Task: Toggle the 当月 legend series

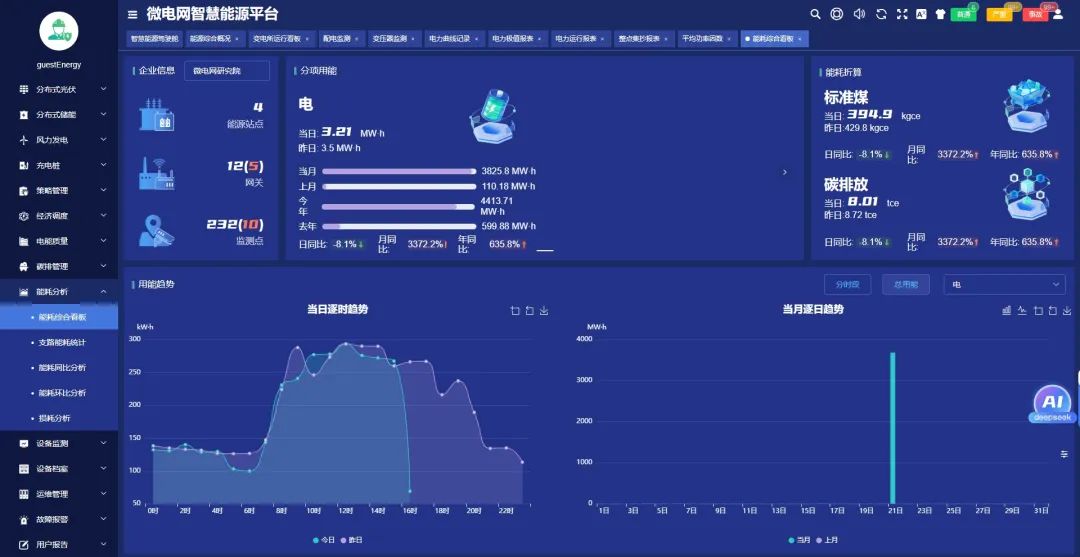Action: click(x=800, y=540)
